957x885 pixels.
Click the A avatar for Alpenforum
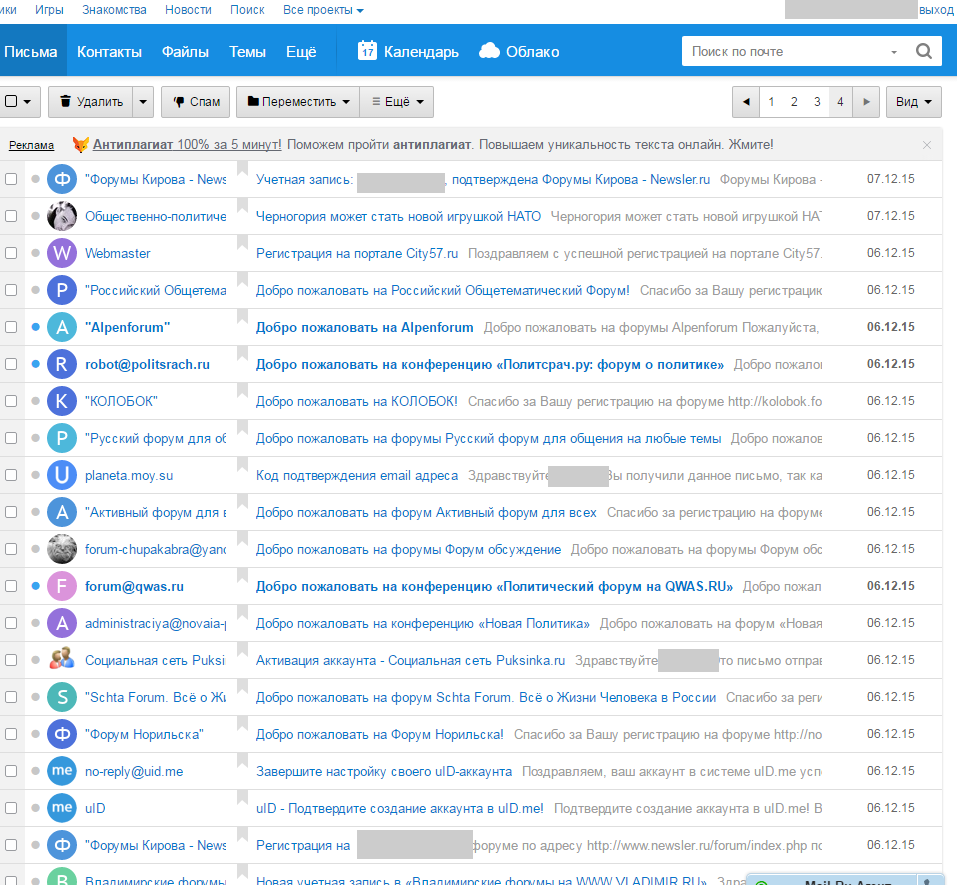(62, 327)
